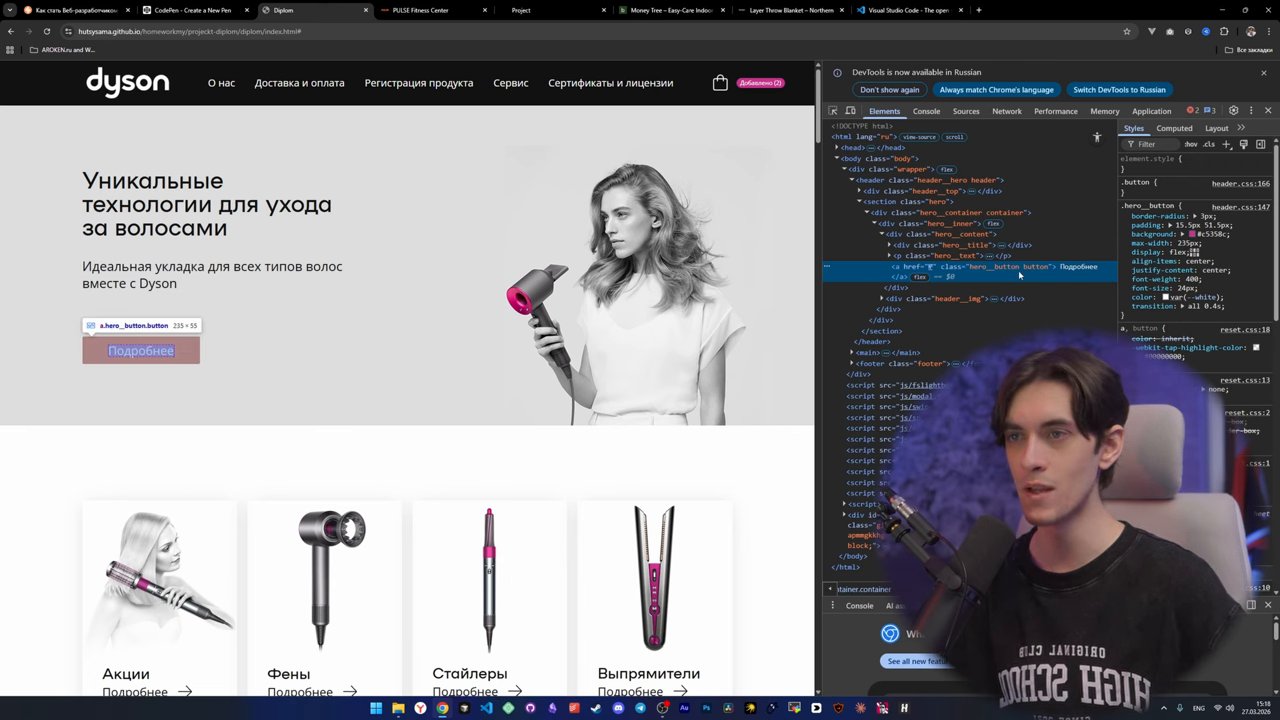Open Discord from the taskbar
This screenshot has width=1280, height=720.
(618, 708)
